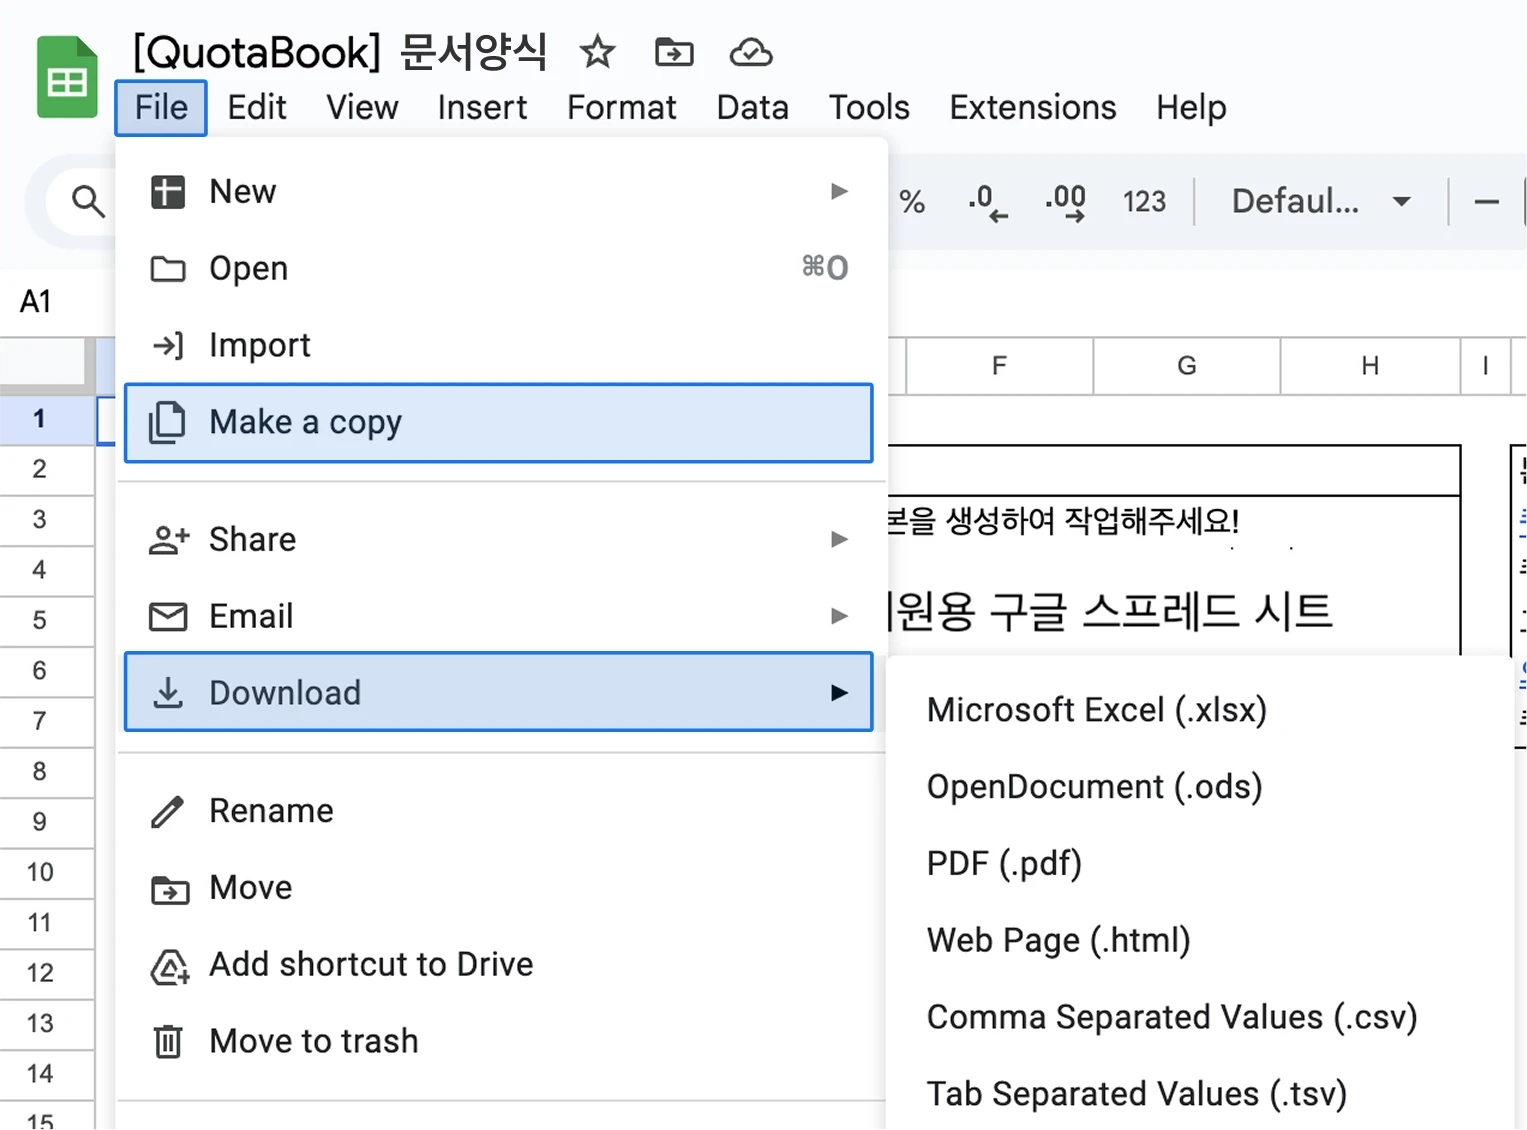Download as Microsoft Excel (.xlsx)
This screenshot has width=1527, height=1130.
point(1096,709)
